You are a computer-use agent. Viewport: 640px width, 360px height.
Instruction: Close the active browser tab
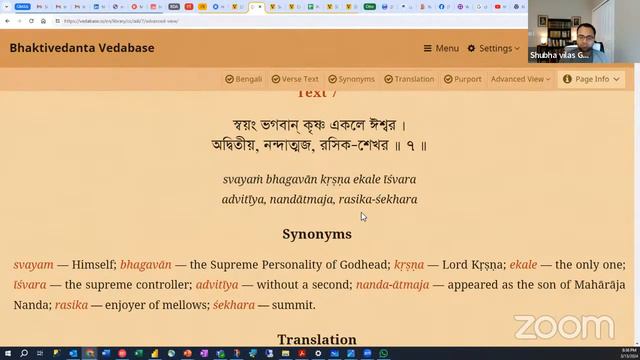[260, 7]
